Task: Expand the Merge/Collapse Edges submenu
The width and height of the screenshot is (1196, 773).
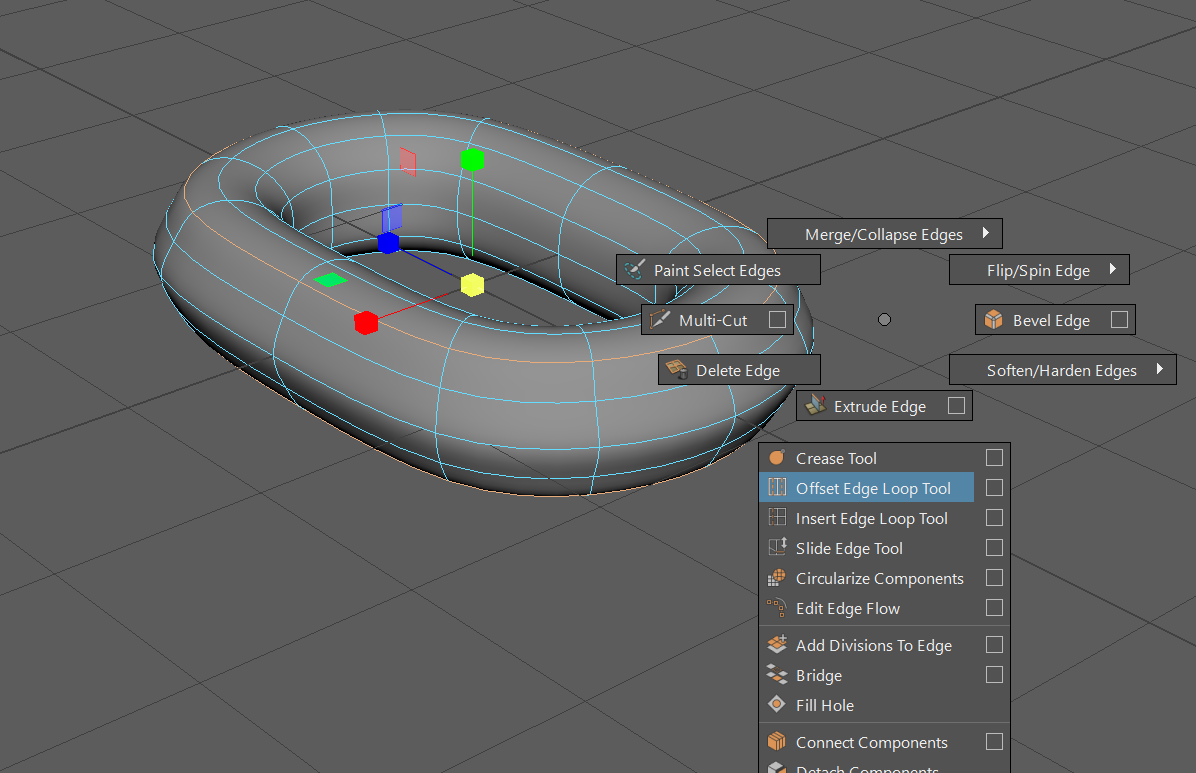Action: (x=985, y=234)
